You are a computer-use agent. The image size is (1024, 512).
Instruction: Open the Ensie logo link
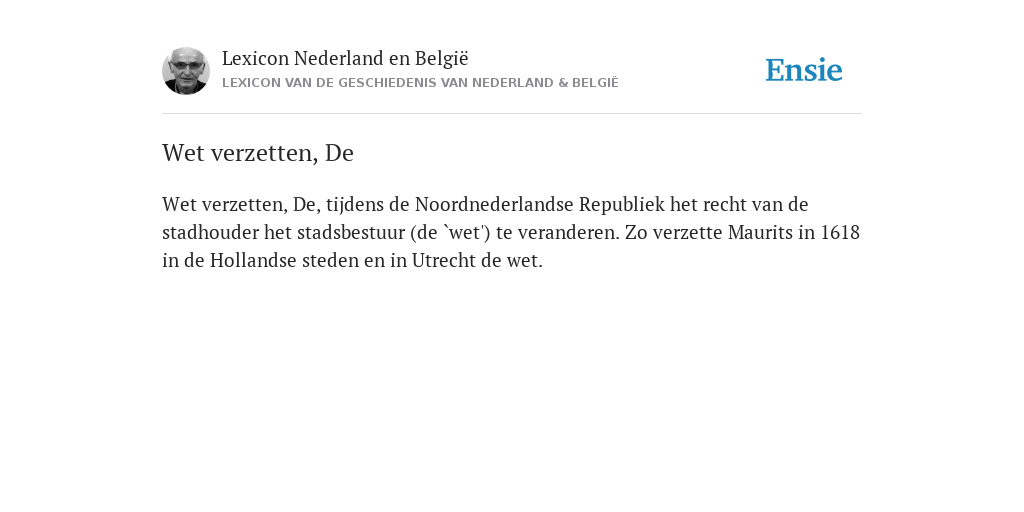804,70
